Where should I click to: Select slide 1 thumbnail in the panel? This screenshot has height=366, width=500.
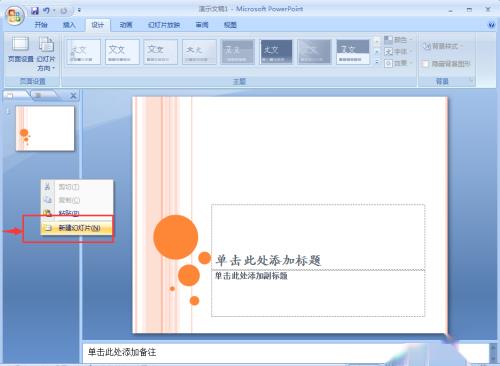[45, 128]
